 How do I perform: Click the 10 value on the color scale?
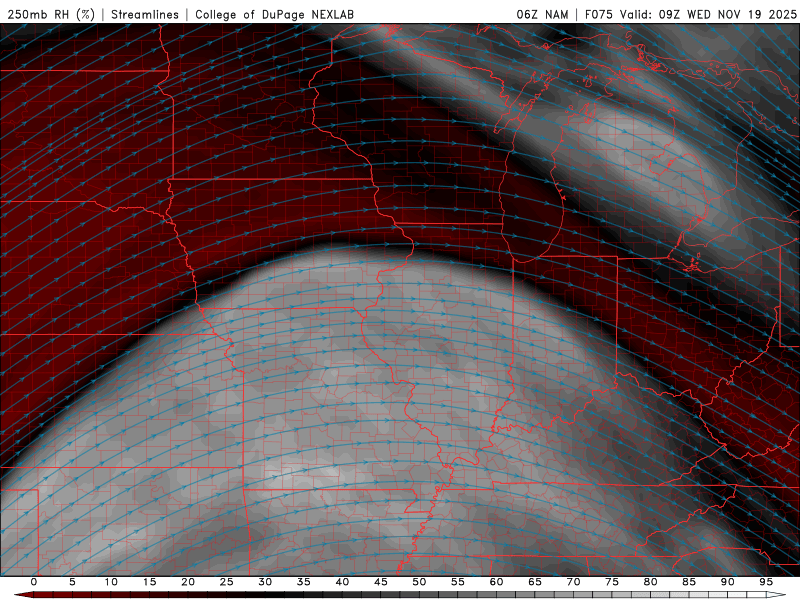(x=111, y=582)
